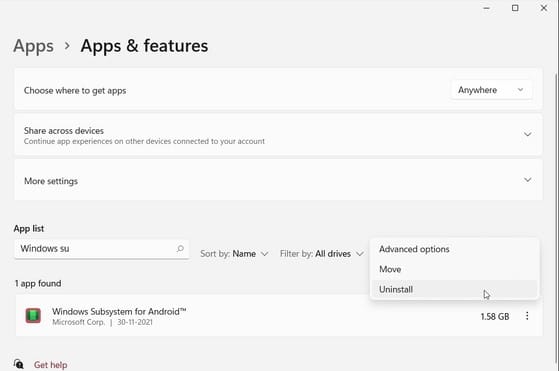Viewport: 559px width, 371px height.
Task: Open the Filter by All drives dropdown
Action: [x=322, y=254]
